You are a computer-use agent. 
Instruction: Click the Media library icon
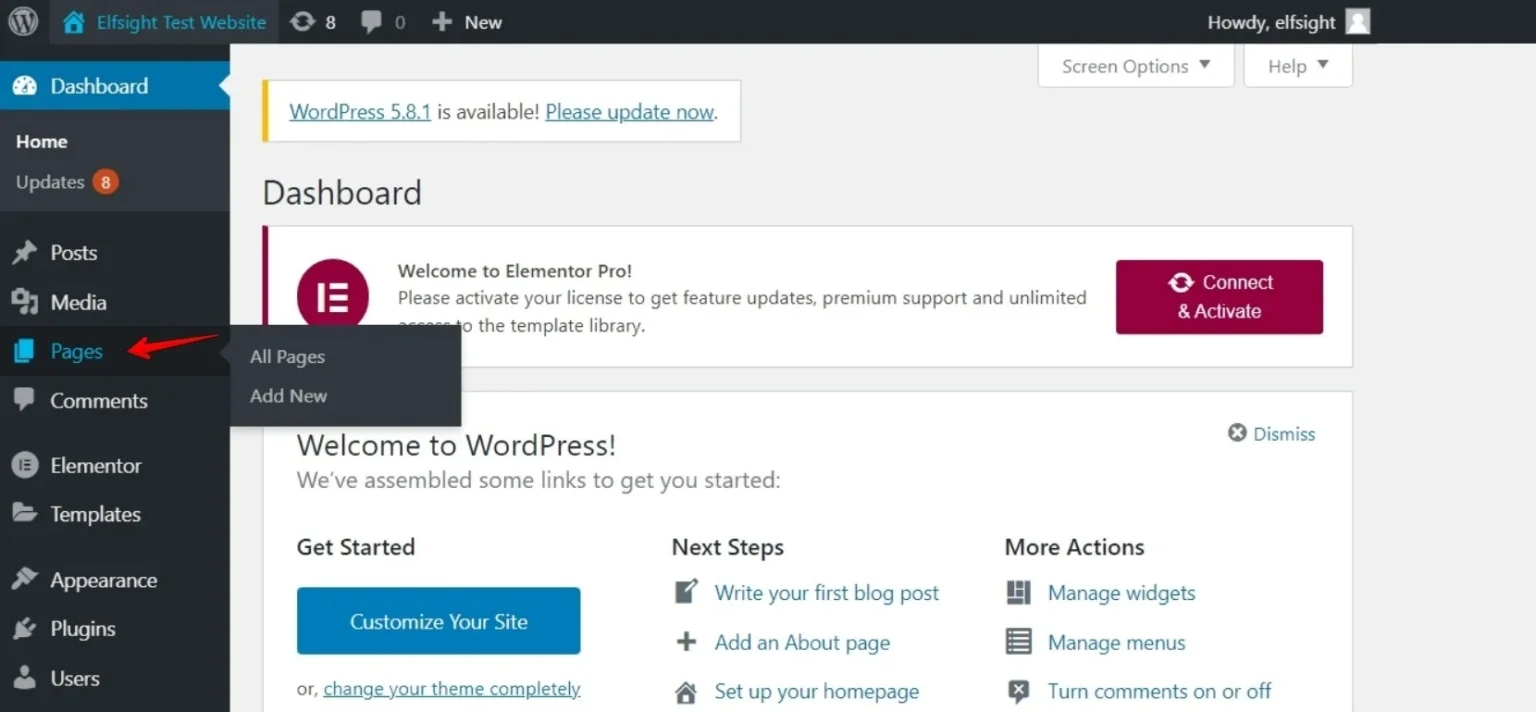click(x=26, y=302)
